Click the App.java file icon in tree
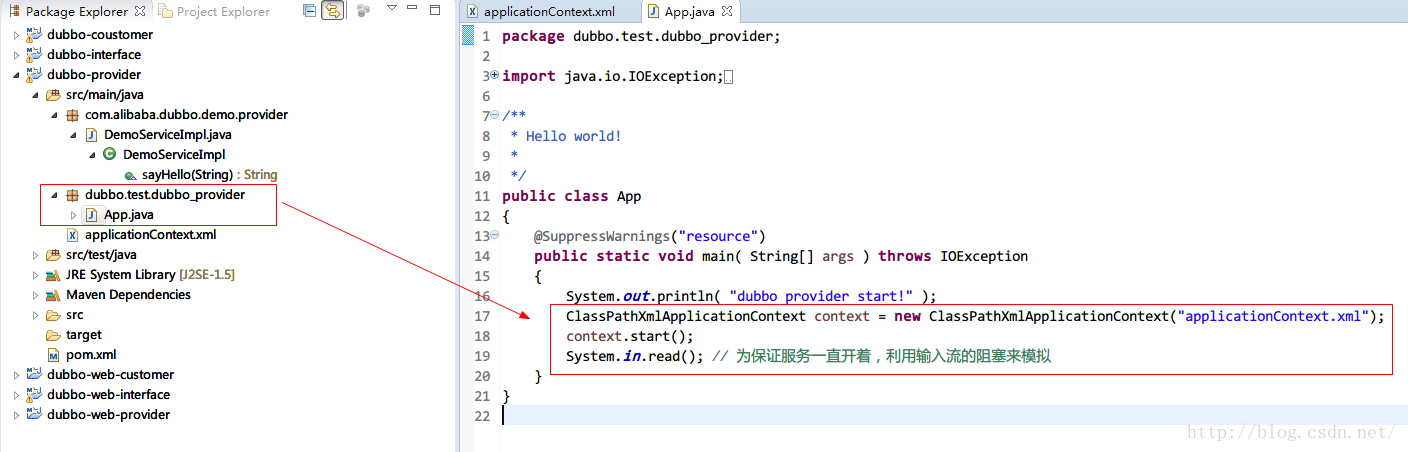 point(91,215)
